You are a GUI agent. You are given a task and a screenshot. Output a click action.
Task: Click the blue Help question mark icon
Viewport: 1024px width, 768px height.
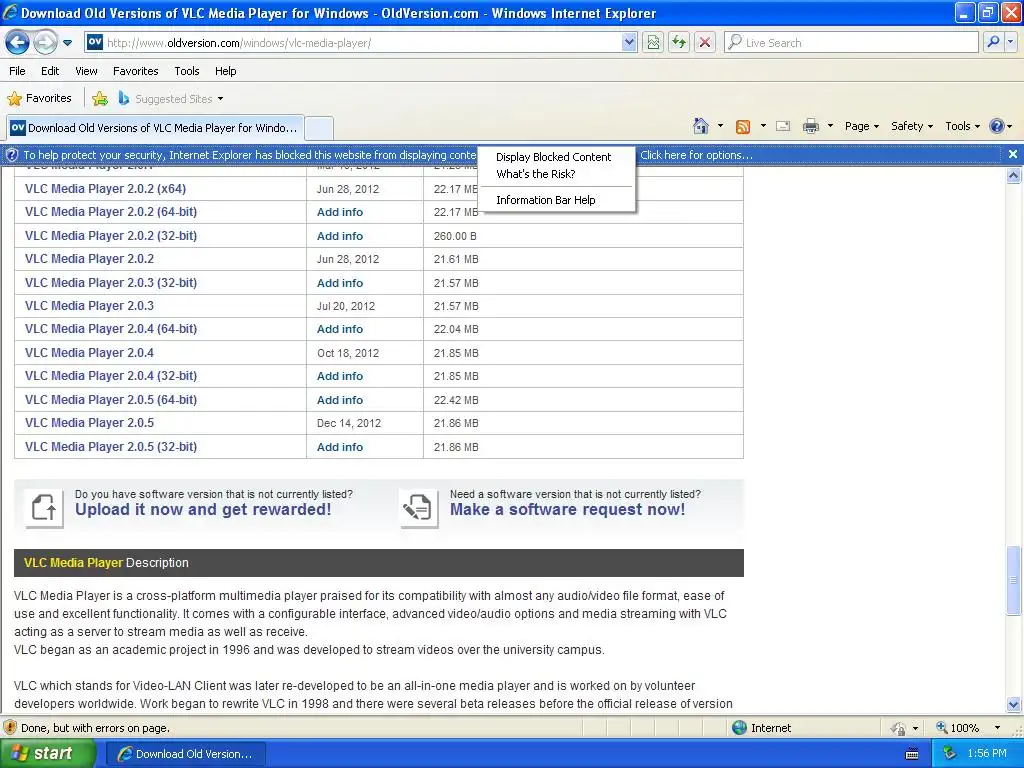997,126
